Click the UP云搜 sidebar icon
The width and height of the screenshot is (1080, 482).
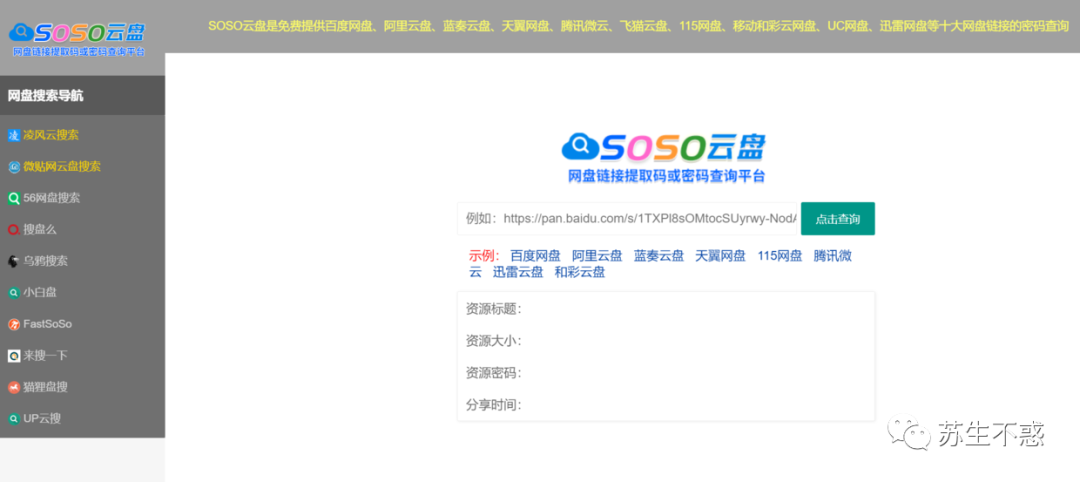(x=14, y=419)
